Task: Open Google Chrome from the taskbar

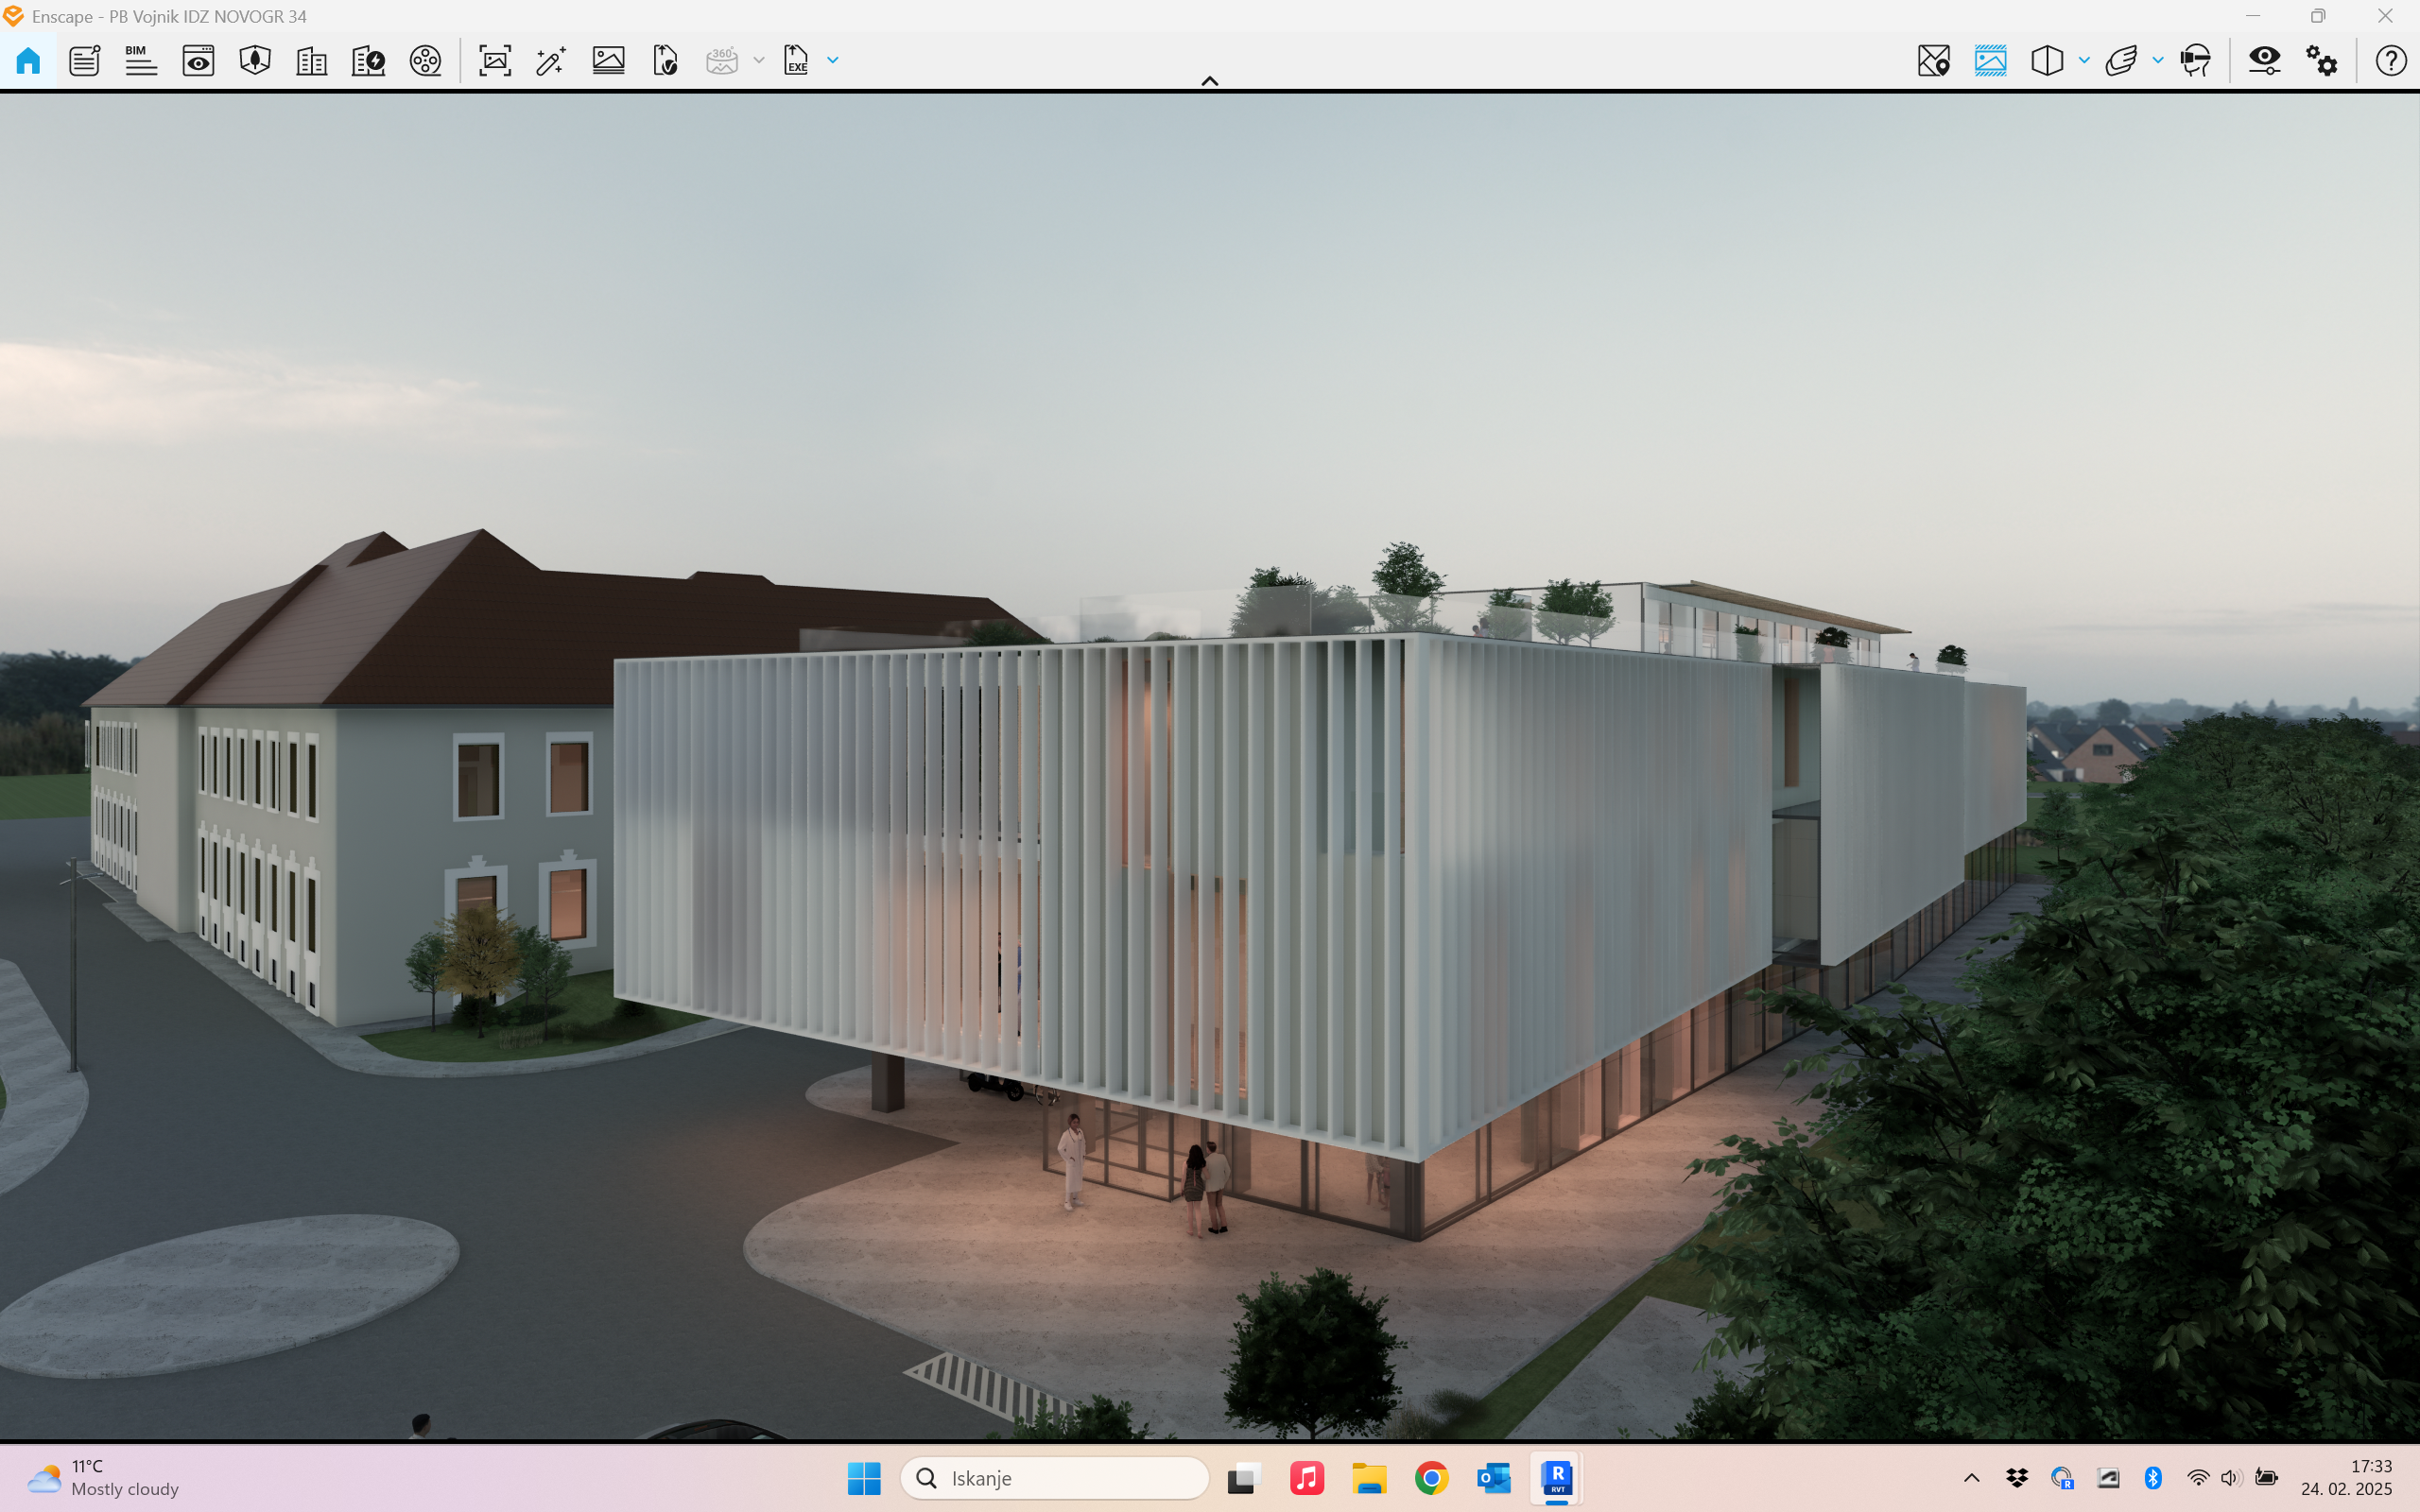Action: point(1431,1478)
